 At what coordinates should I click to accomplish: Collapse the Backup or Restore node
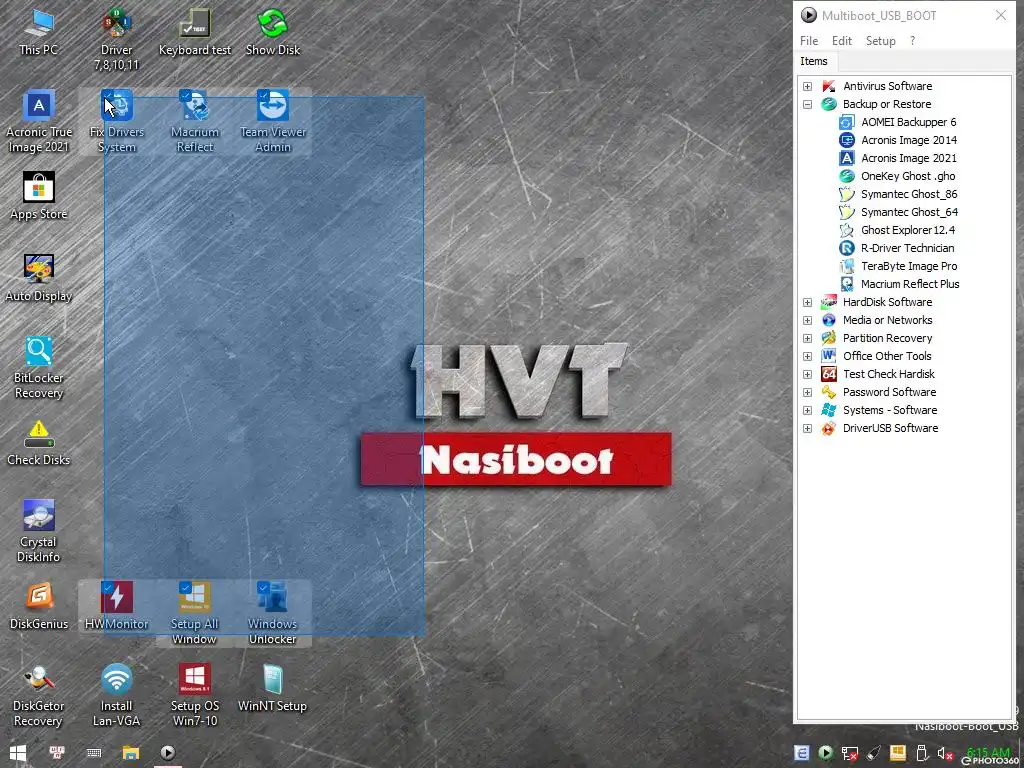pos(807,104)
